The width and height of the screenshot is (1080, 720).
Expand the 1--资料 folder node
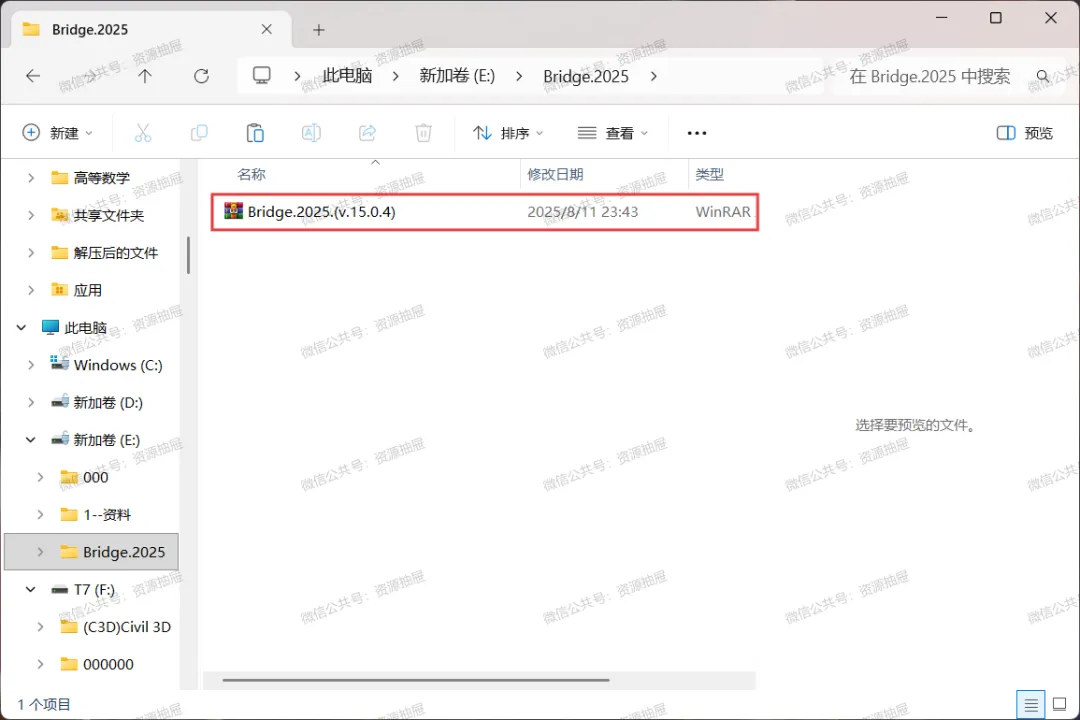click(x=40, y=515)
